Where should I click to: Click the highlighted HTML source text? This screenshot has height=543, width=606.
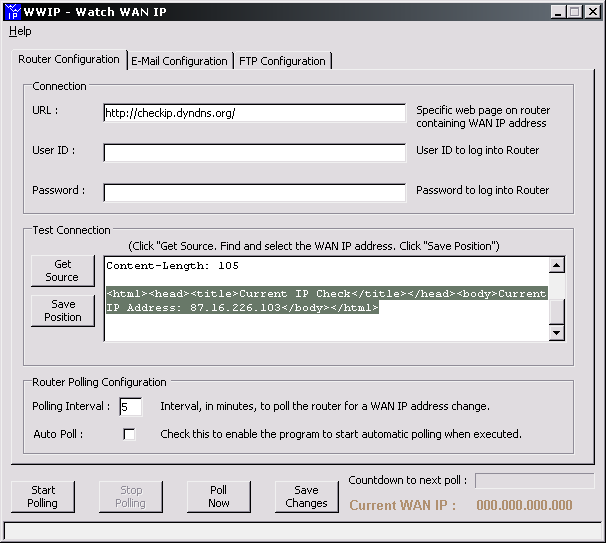point(326,300)
